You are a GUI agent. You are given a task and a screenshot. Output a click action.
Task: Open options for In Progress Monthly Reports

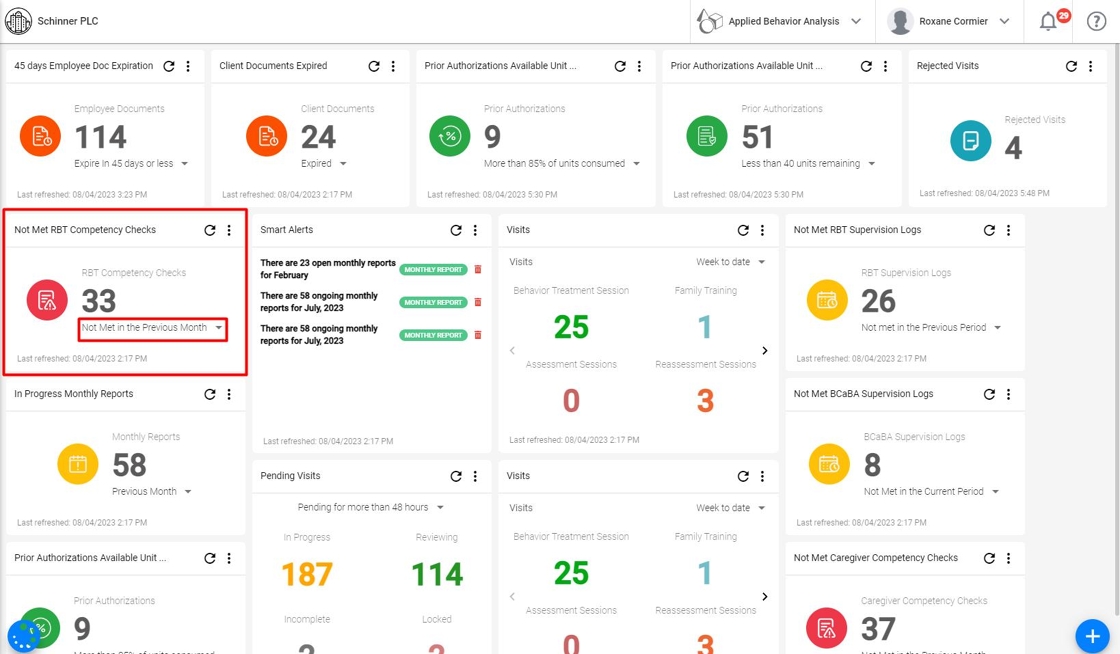click(x=229, y=395)
